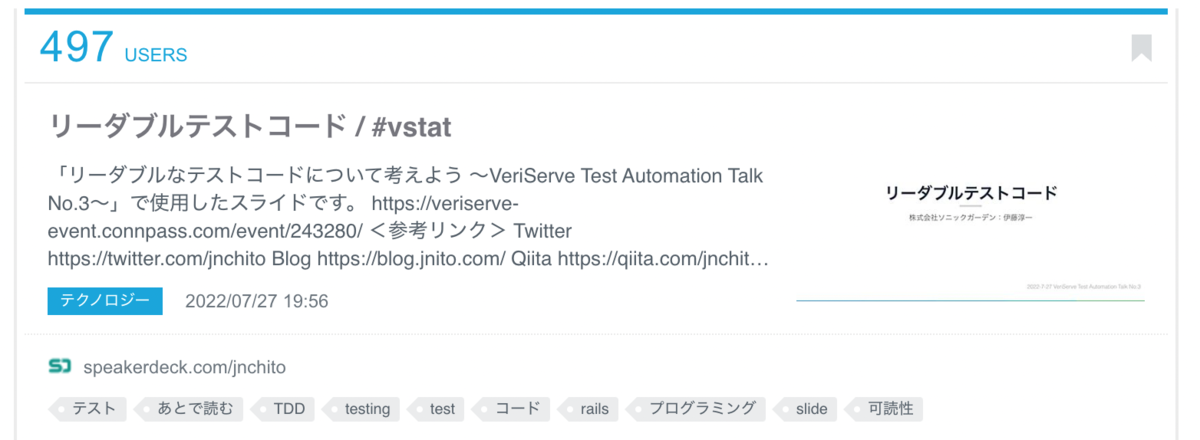Click the USERS label beside 497

click(x=156, y=55)
